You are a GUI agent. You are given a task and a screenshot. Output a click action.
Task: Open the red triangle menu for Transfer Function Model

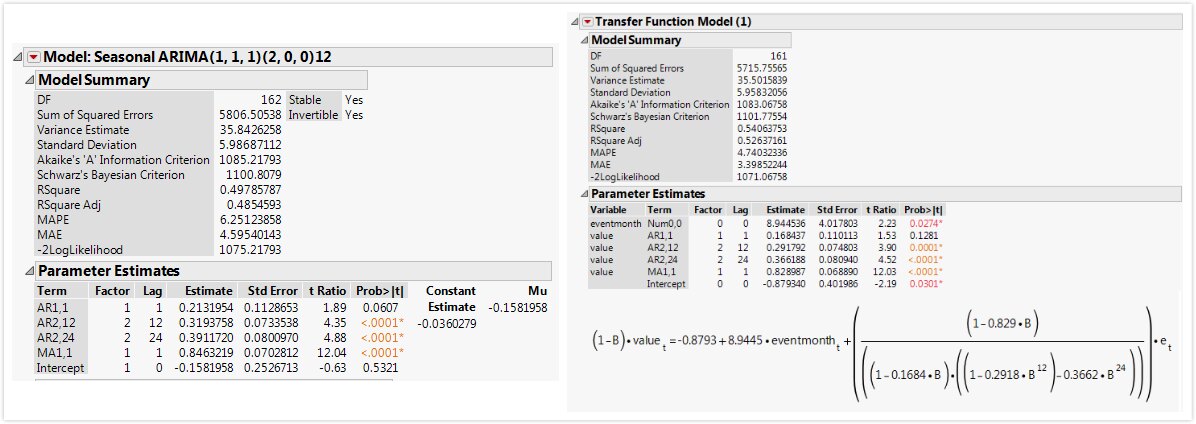tap(587, 22)
